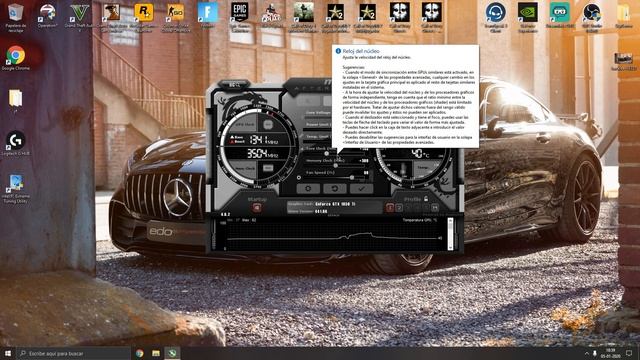Screen dimensions: 640x360
Task: Click the profile save icon
Action: pos(435,208)
